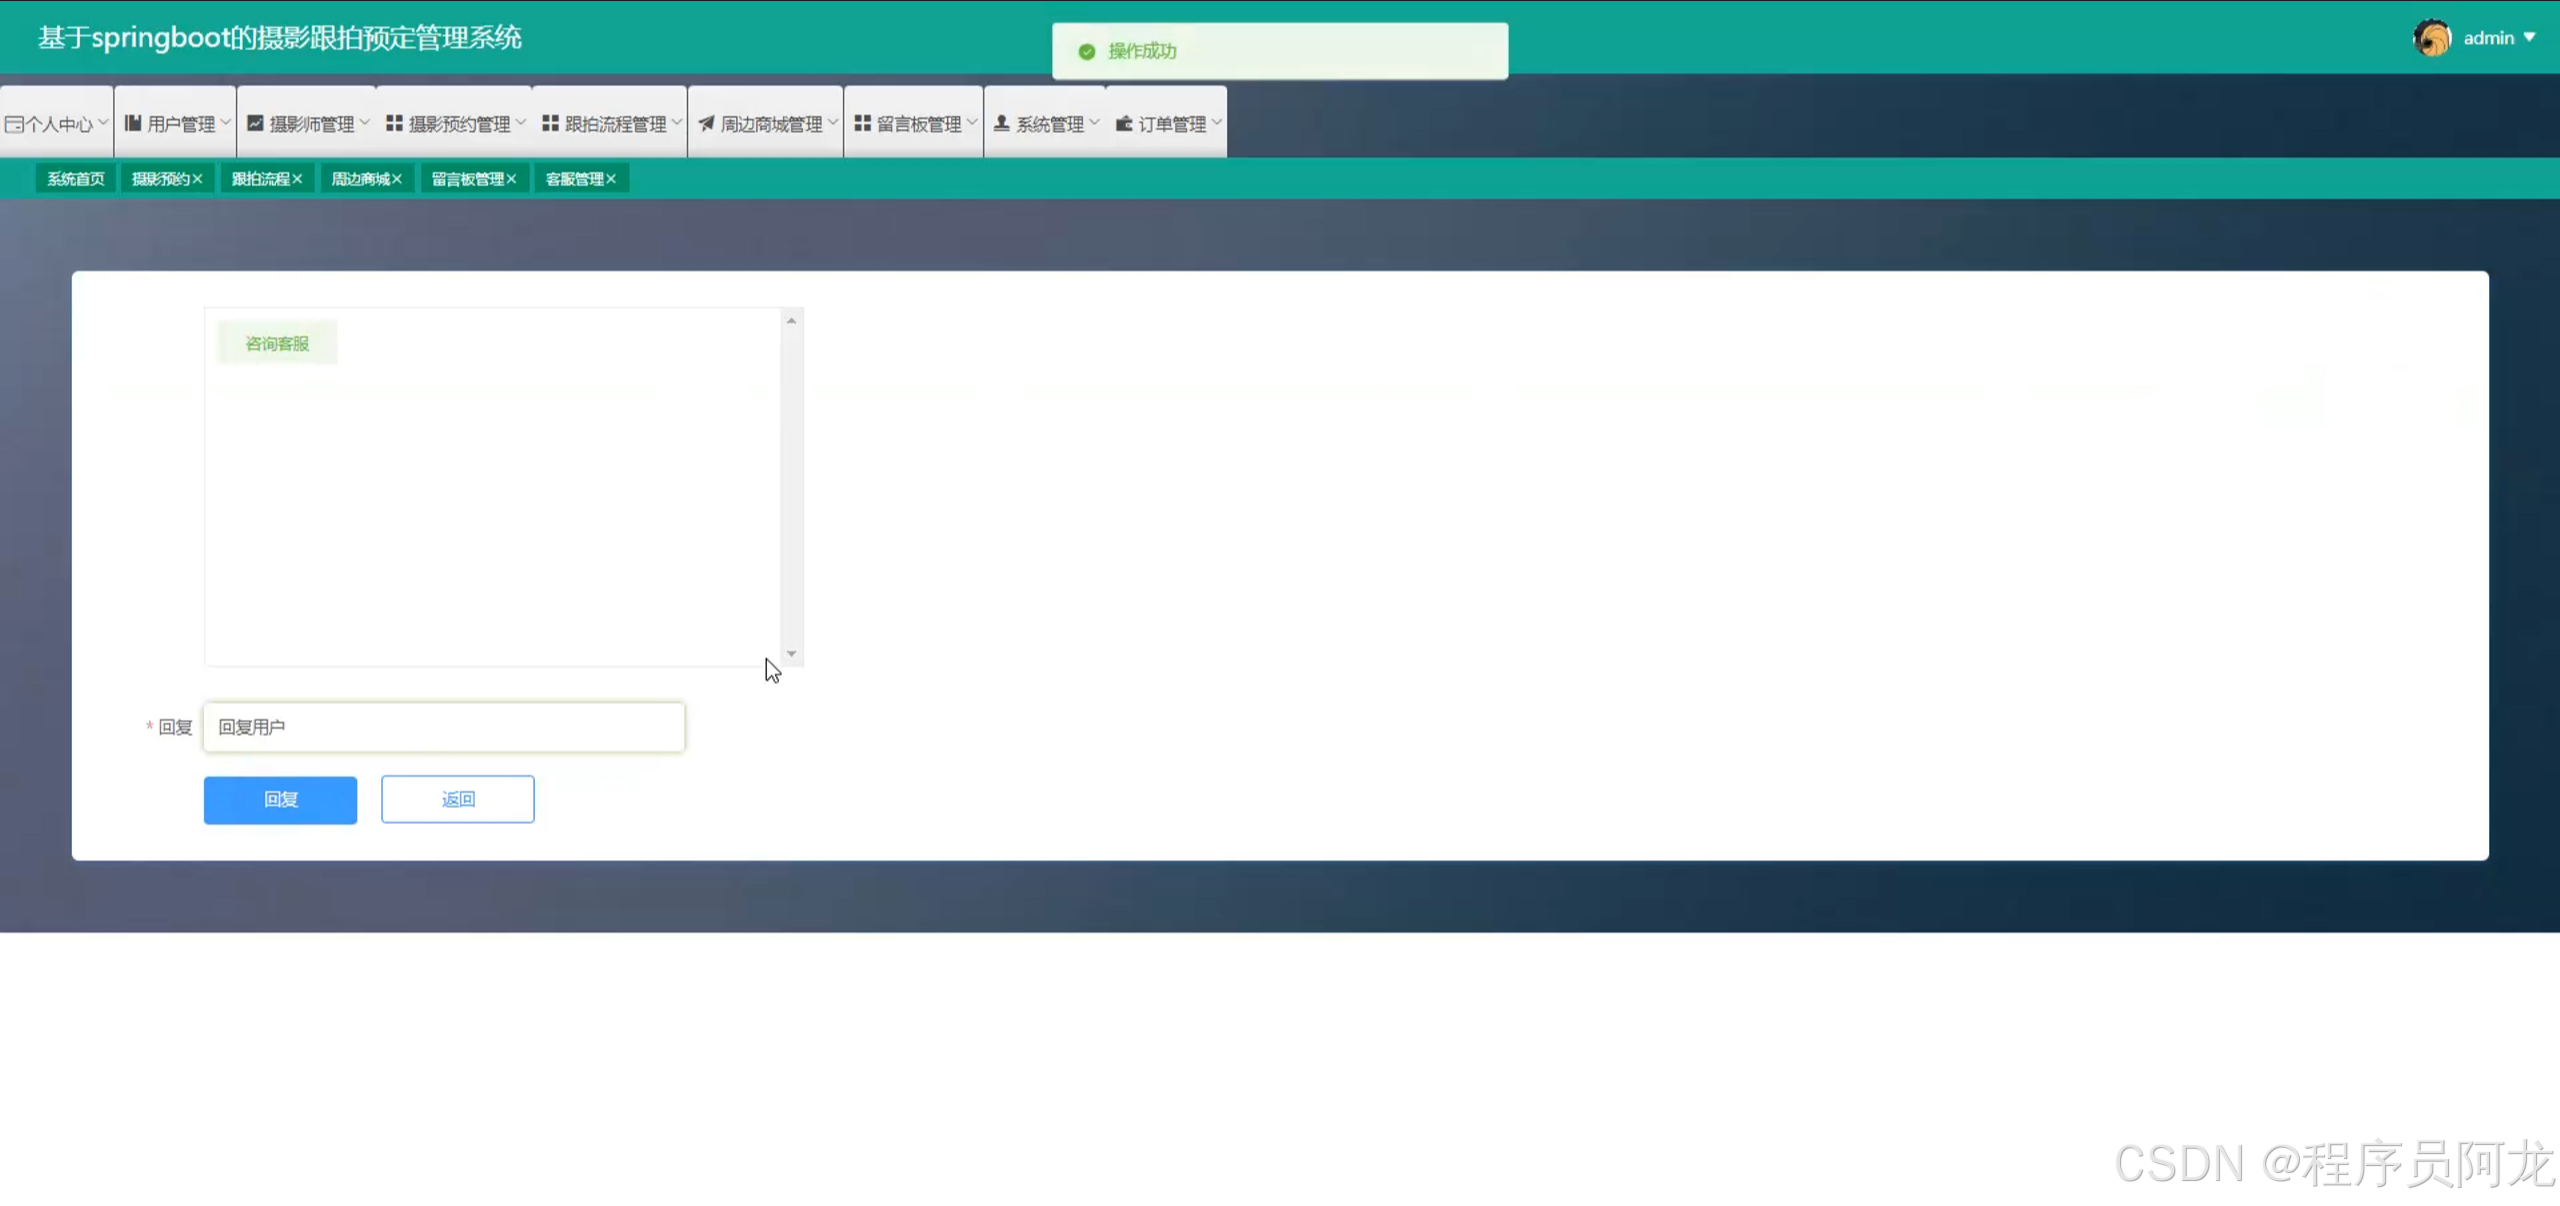Open the 个人中心 menu
Screen dimensions: 2560x1206
(58, 124)
